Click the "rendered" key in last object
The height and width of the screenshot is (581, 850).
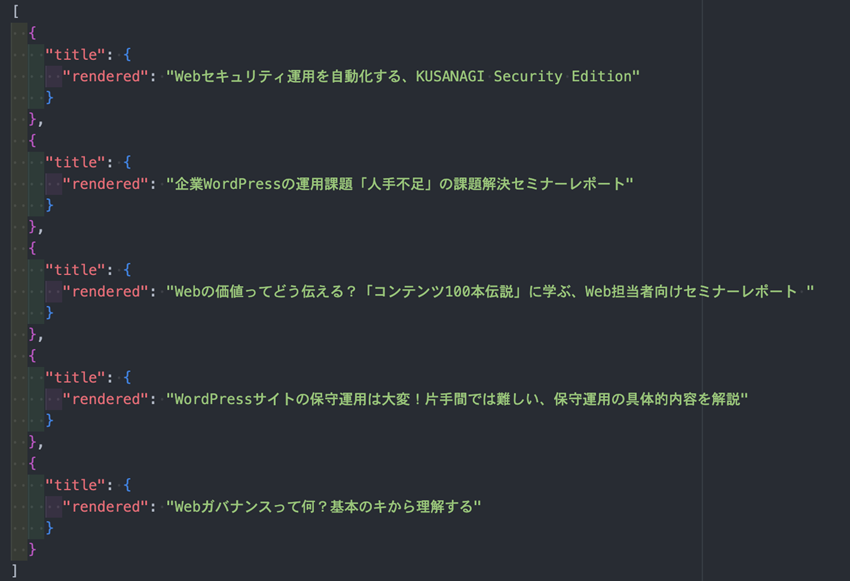pos(105,507)
